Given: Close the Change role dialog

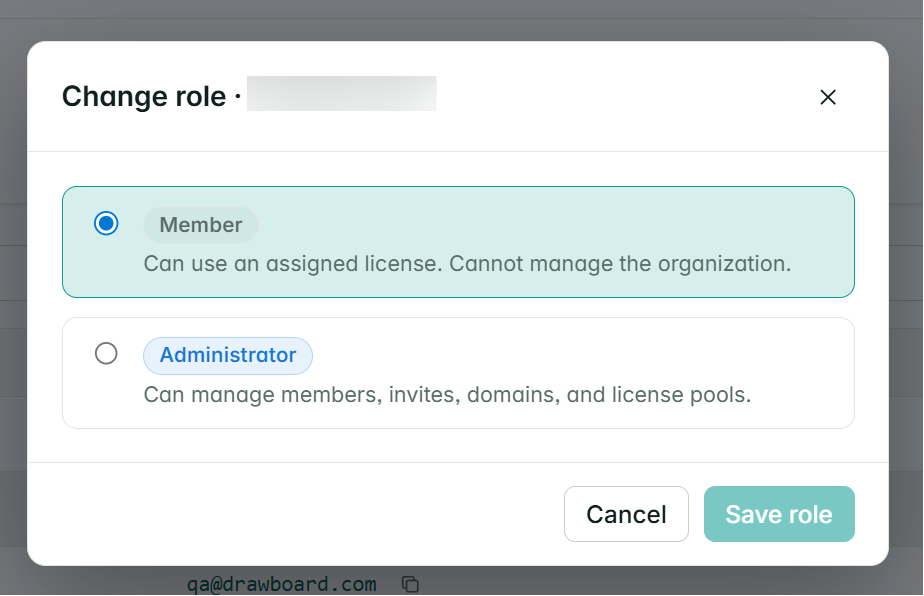Looking at the screenshot, I should click(828, 97).
